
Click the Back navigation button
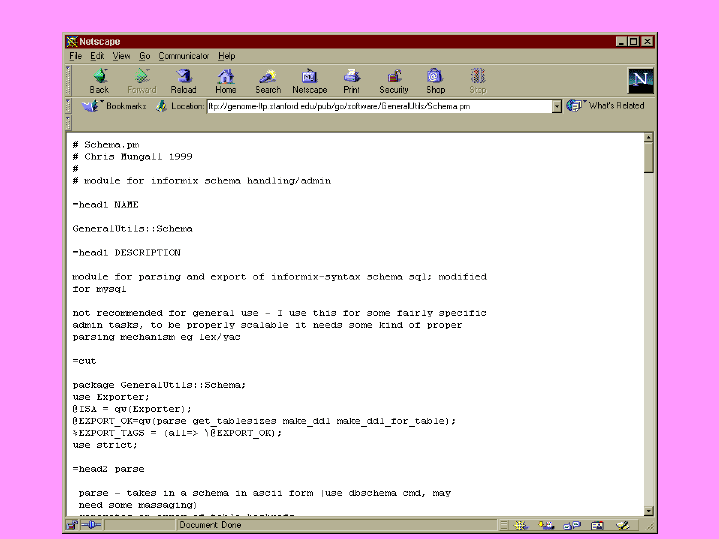pos(99,80)
